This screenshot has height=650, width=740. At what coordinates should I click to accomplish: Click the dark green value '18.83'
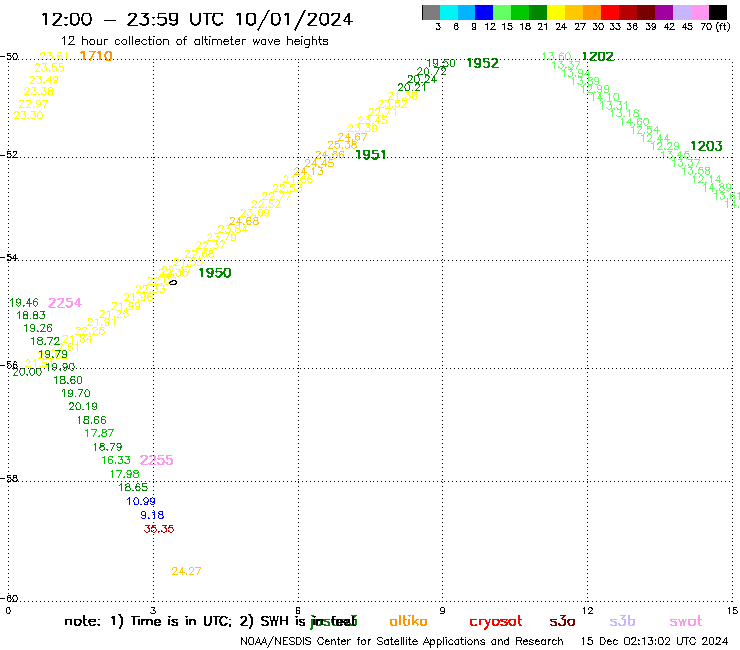point(31,315)
